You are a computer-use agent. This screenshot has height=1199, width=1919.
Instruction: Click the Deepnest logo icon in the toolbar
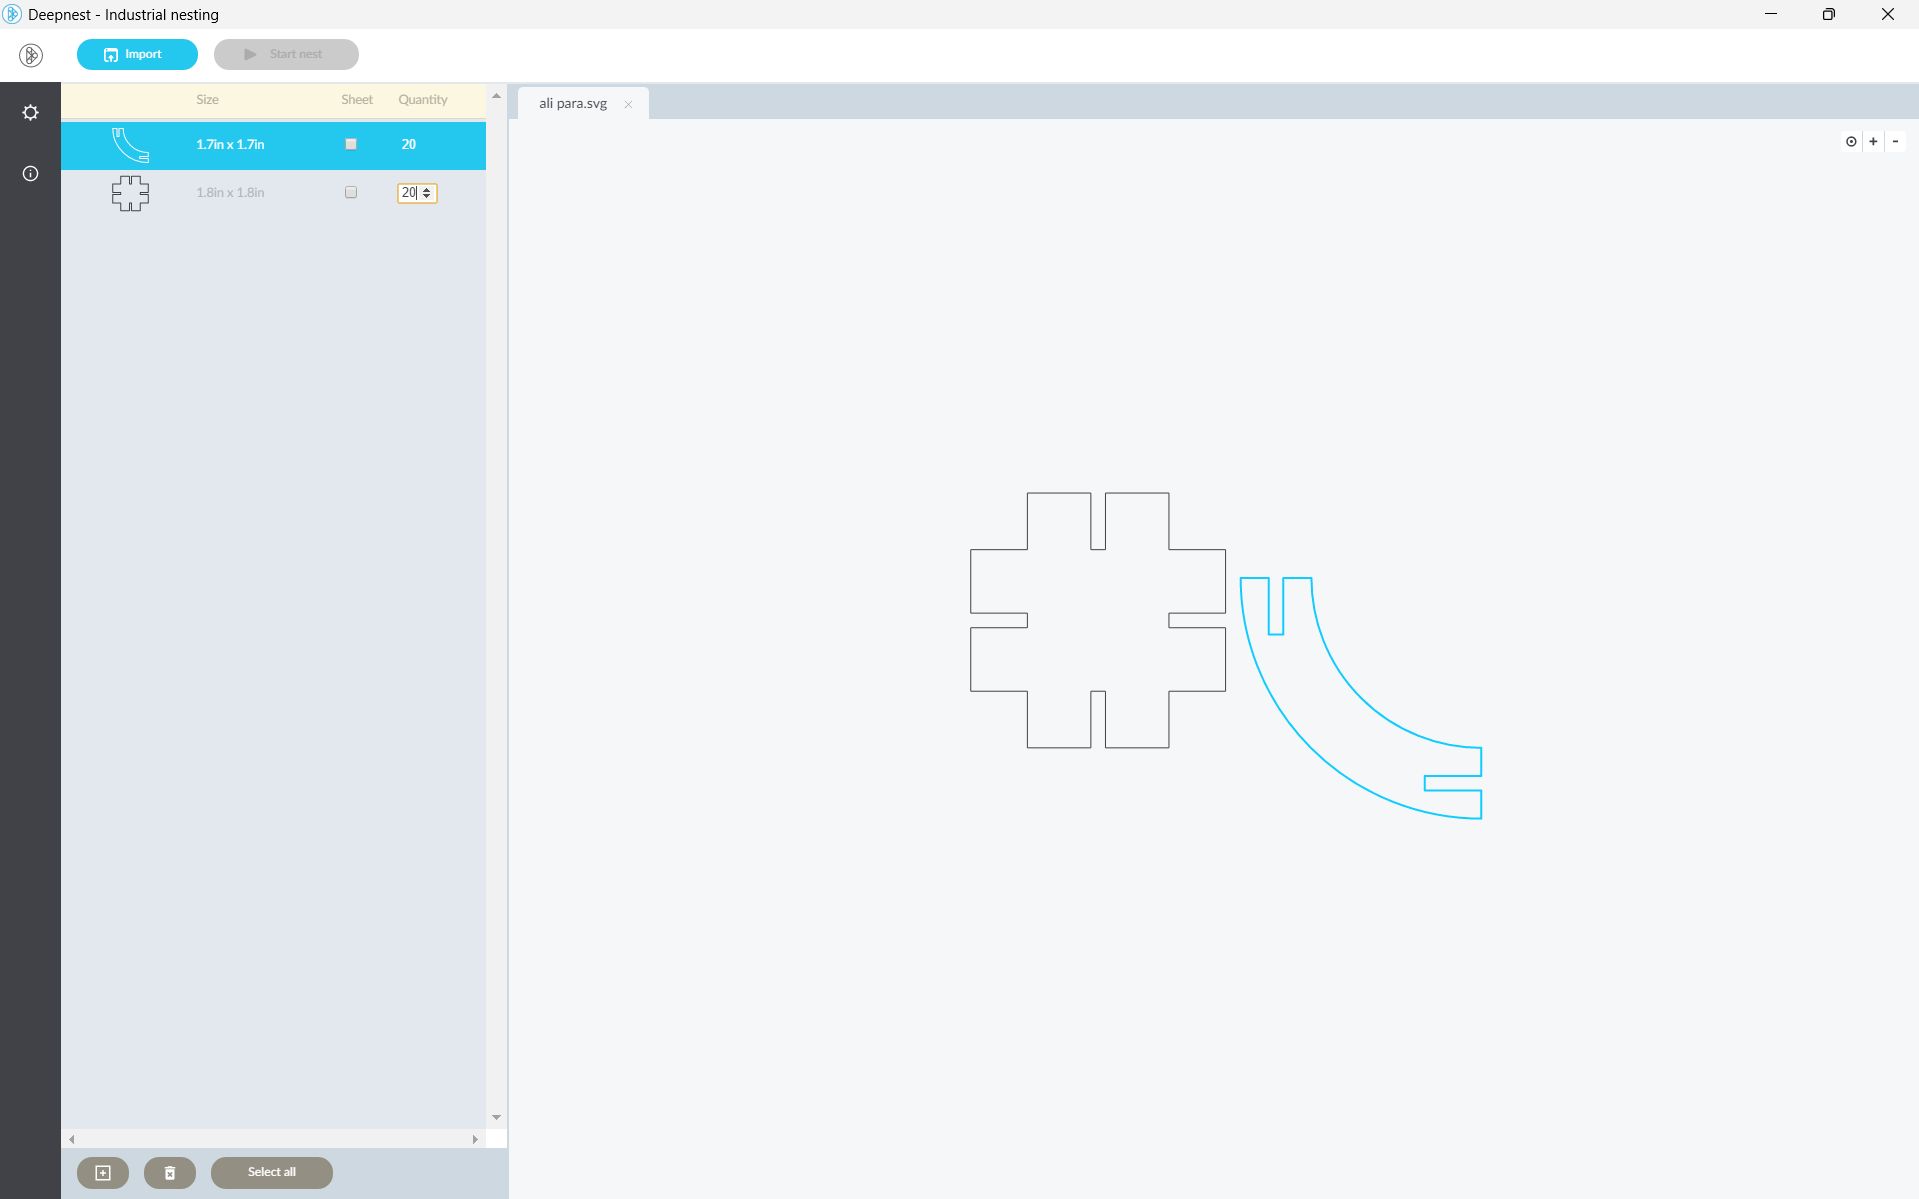pyautogui.click(x=31, y=55)
